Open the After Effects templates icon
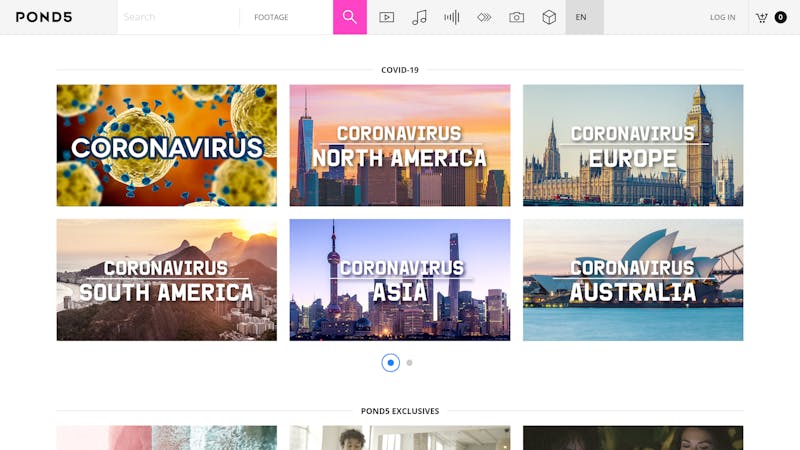This screenshot has height=450, width=800. click(x=484, y=17)
